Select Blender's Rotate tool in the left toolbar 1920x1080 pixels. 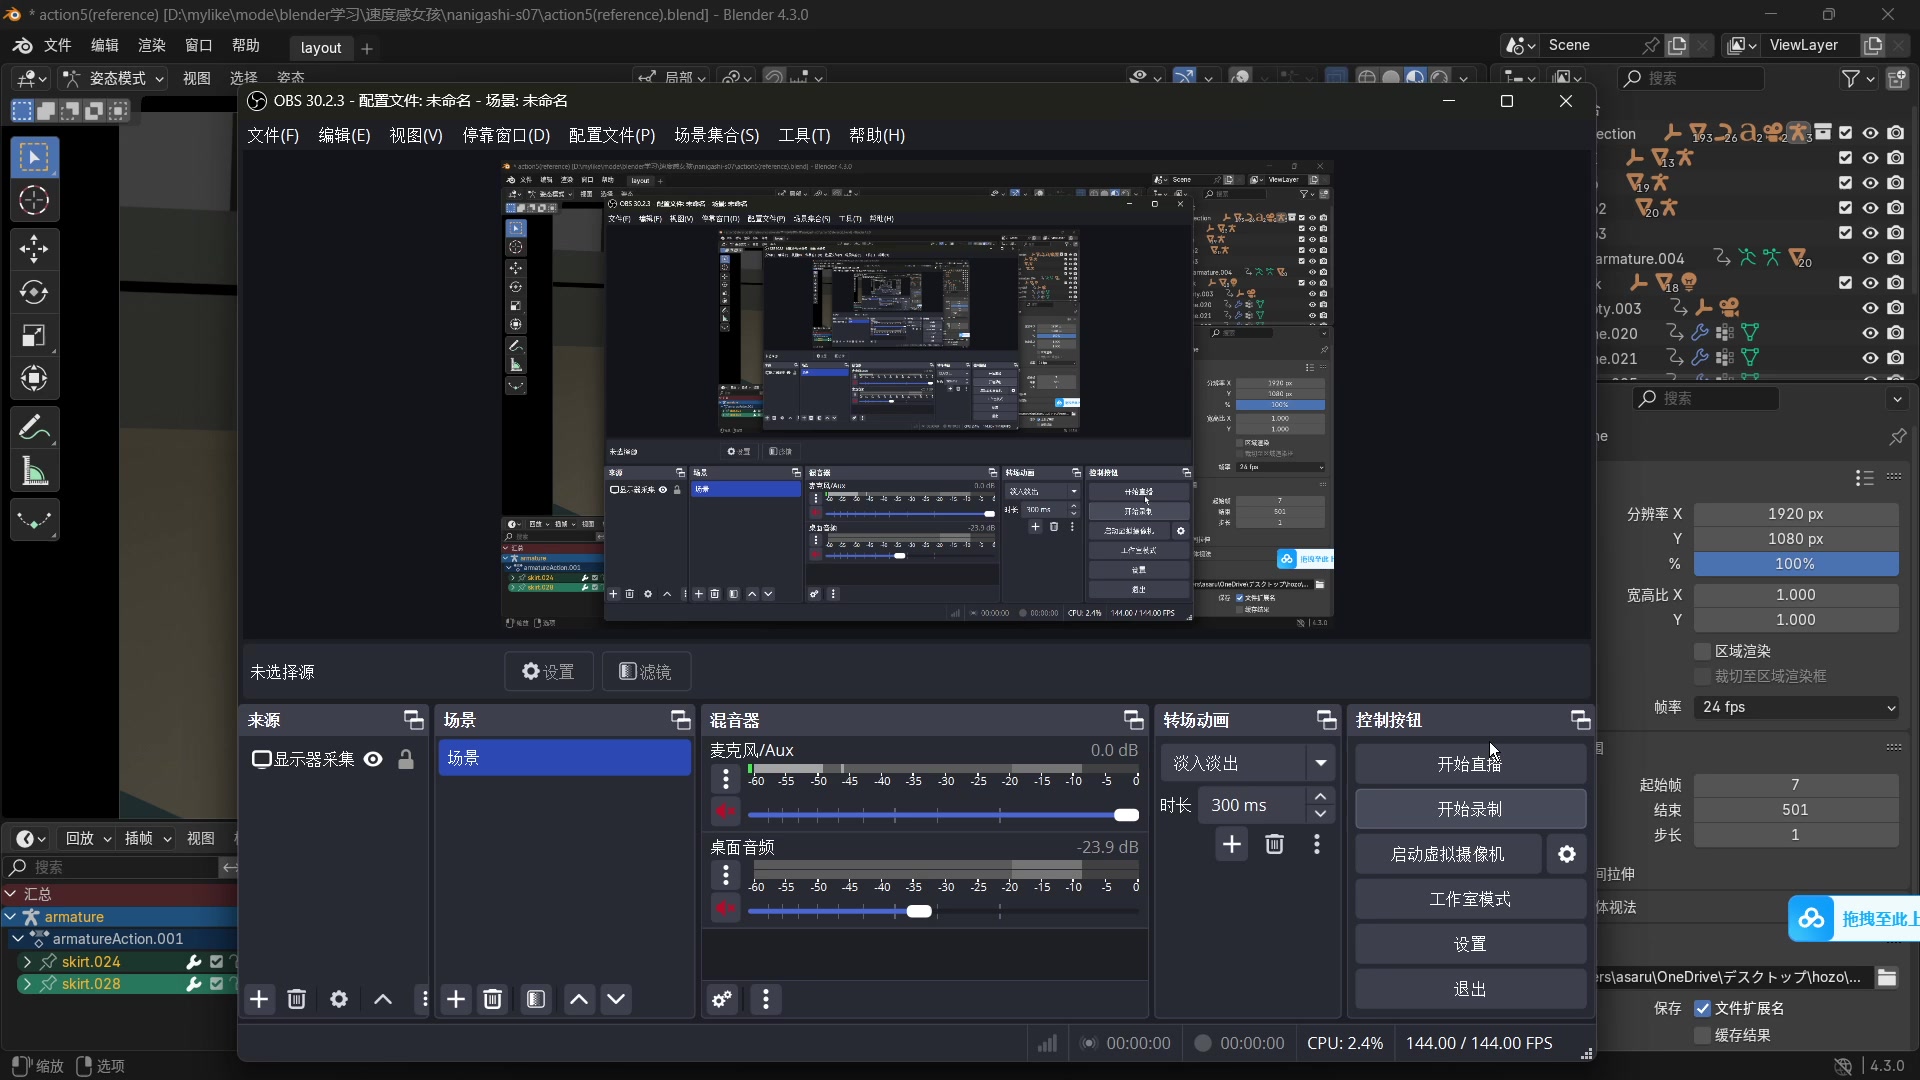(34, 292)
